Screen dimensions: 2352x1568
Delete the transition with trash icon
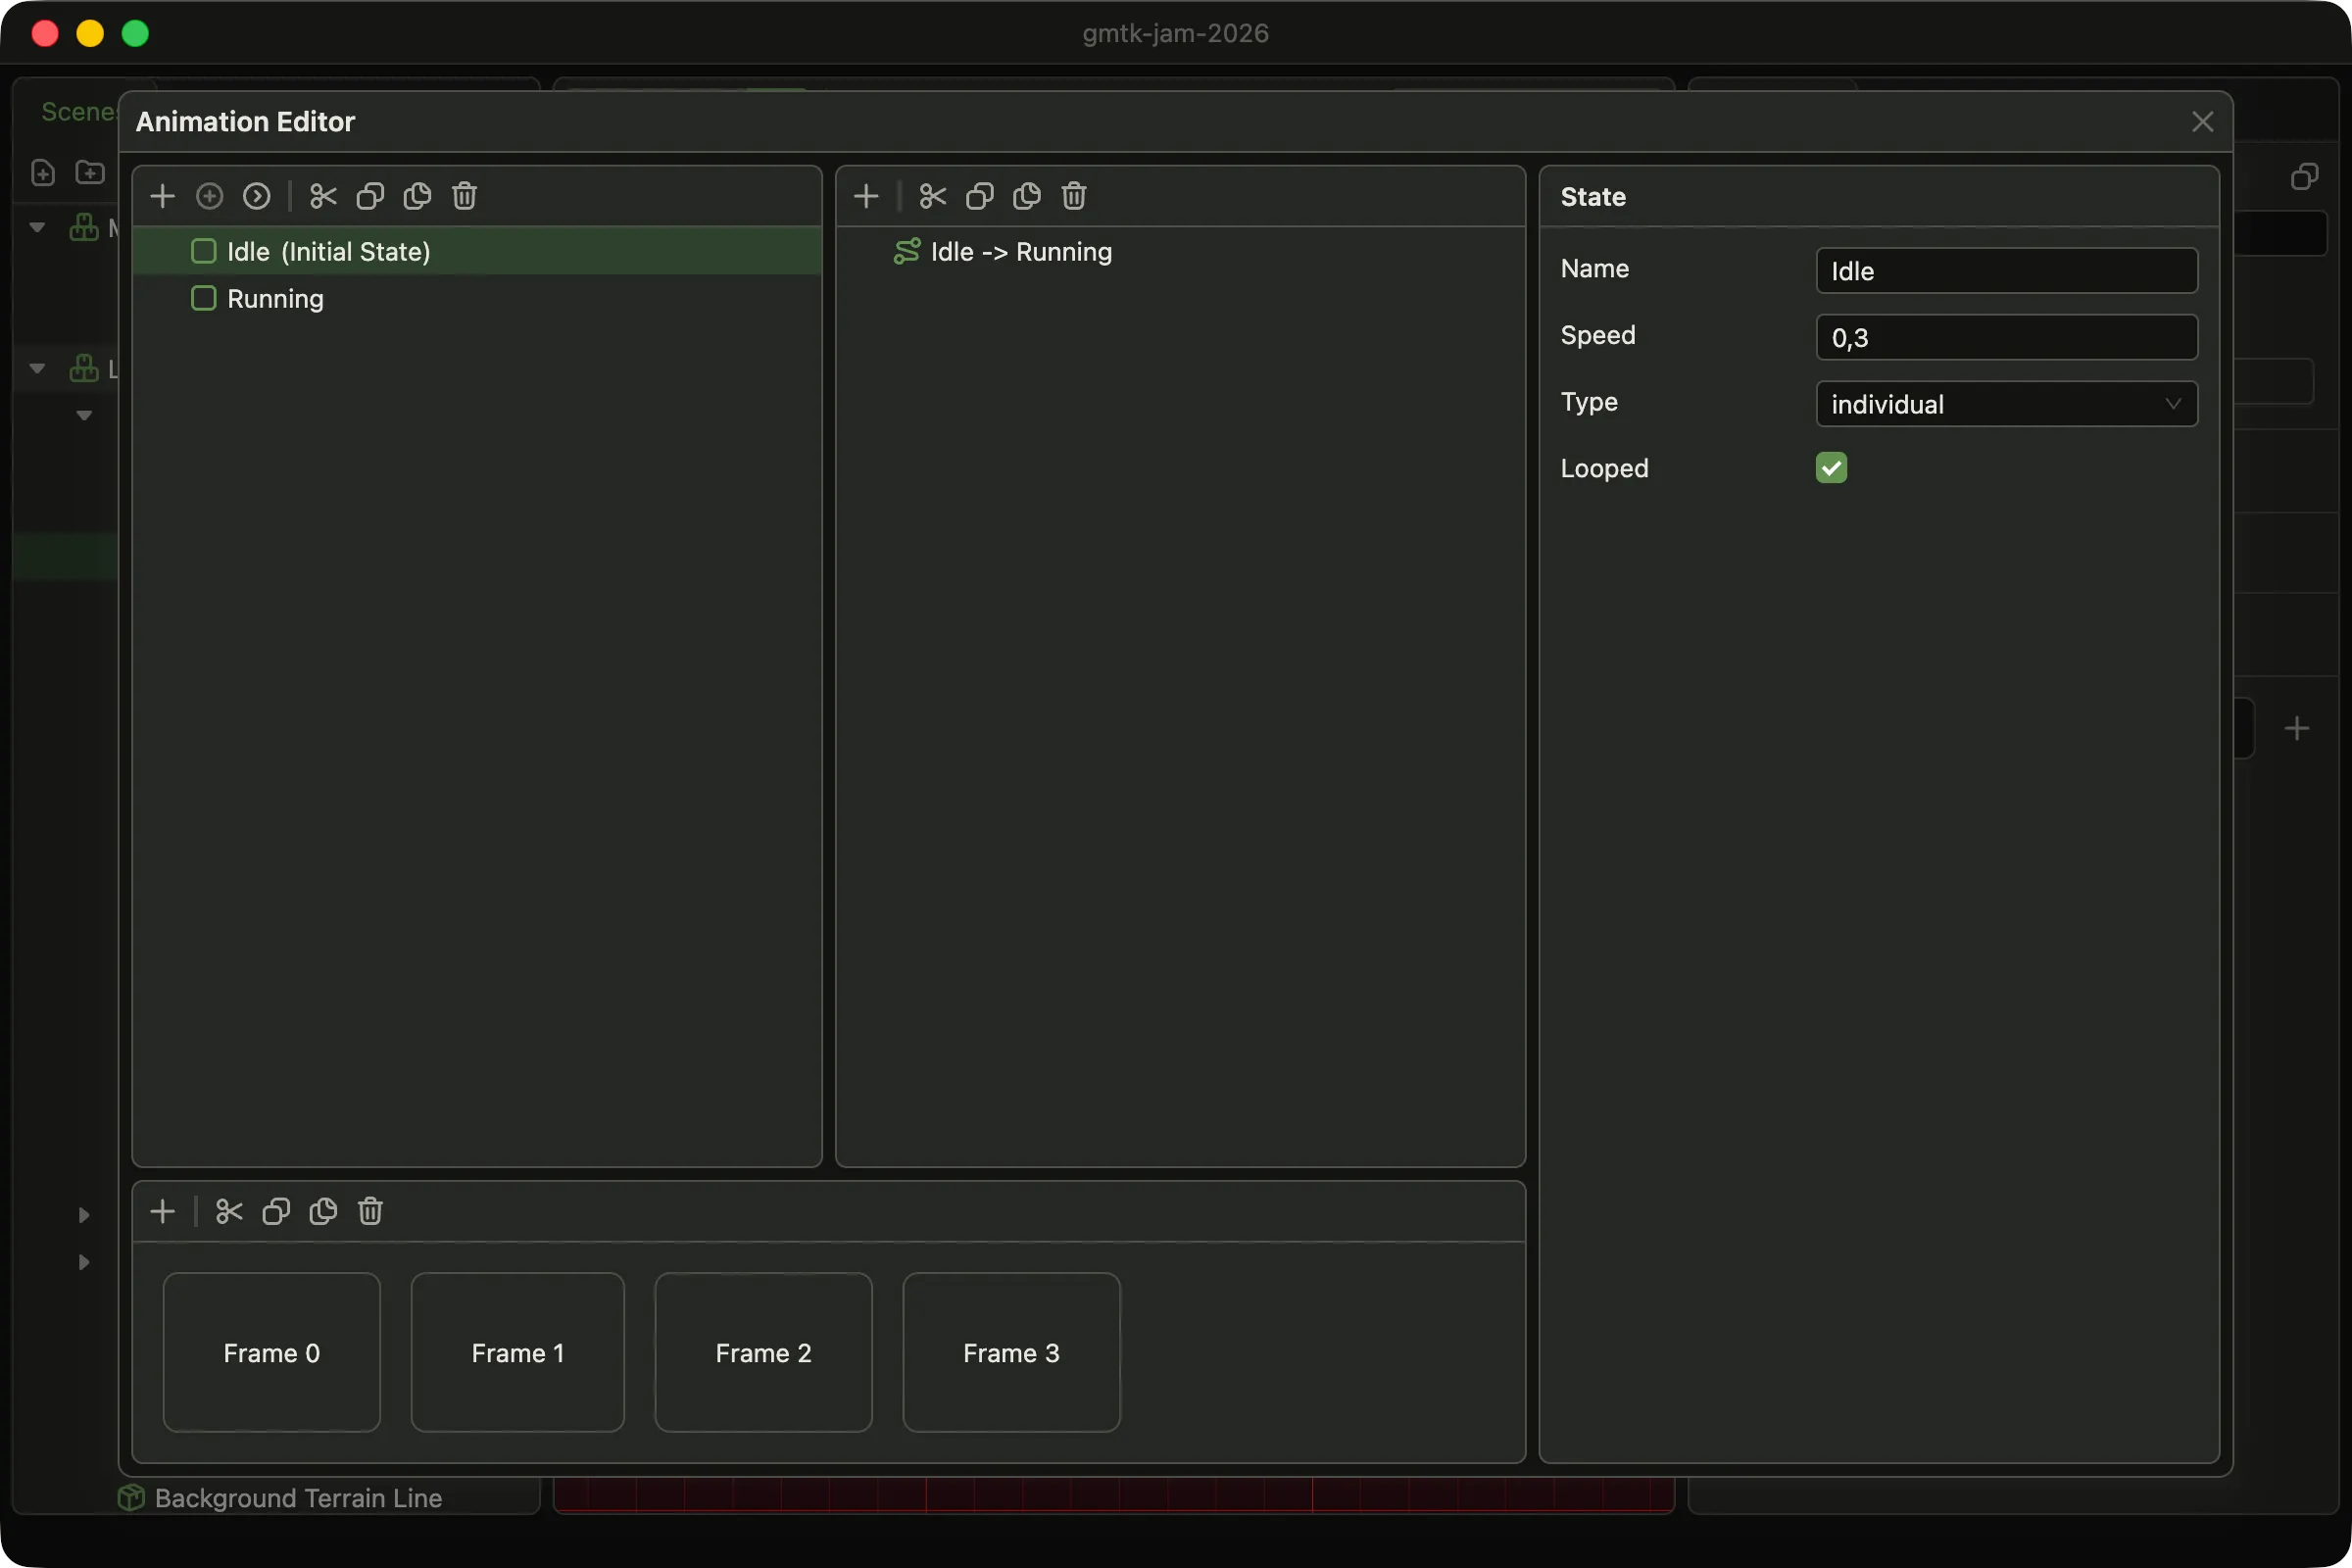(1073, 196)
